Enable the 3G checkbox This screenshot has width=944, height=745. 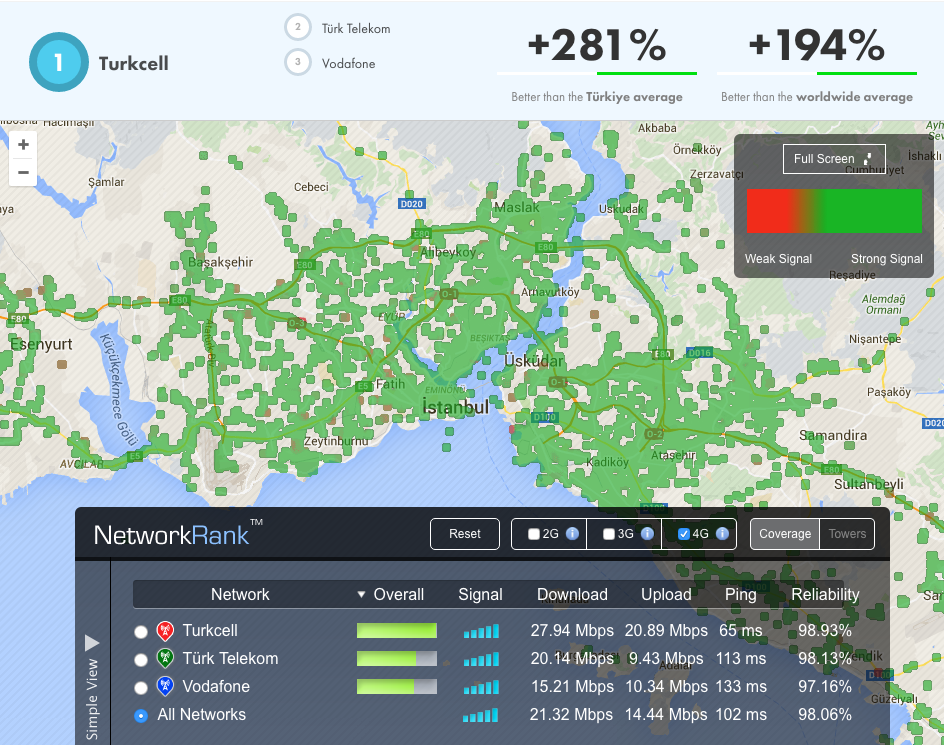[609, 534]
